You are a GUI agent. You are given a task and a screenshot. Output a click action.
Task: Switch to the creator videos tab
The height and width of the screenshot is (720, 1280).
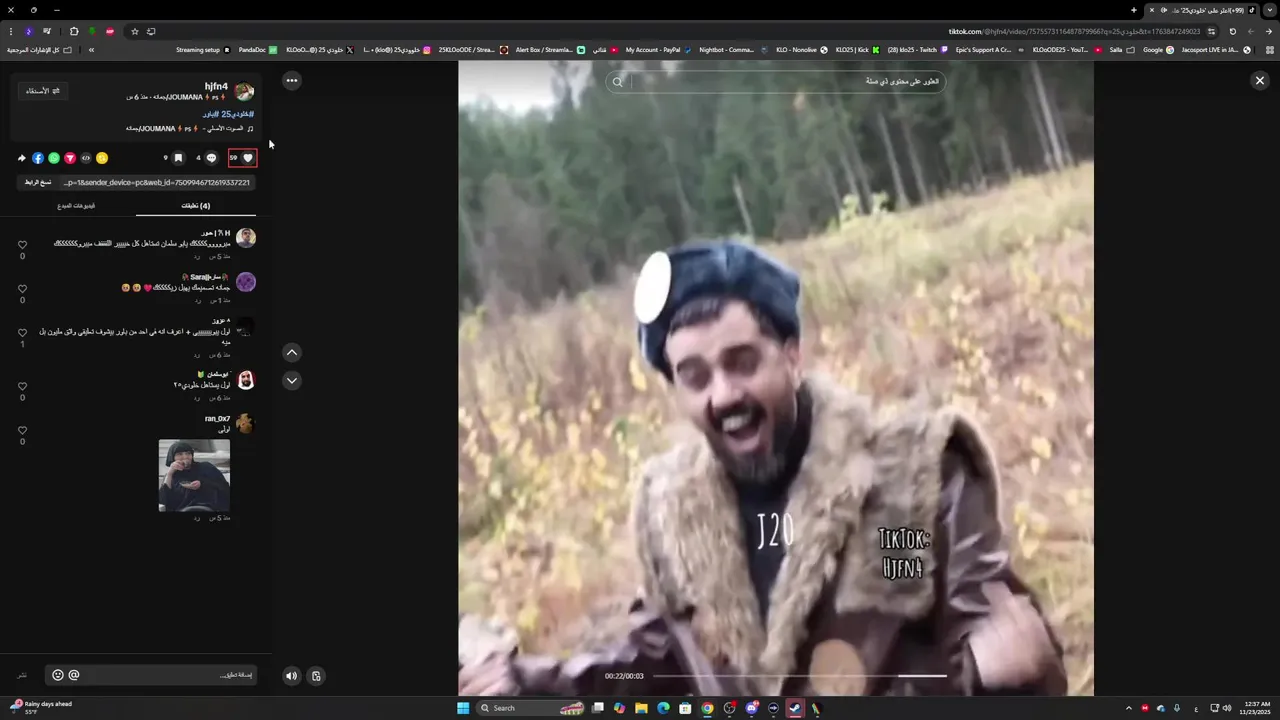76,206
